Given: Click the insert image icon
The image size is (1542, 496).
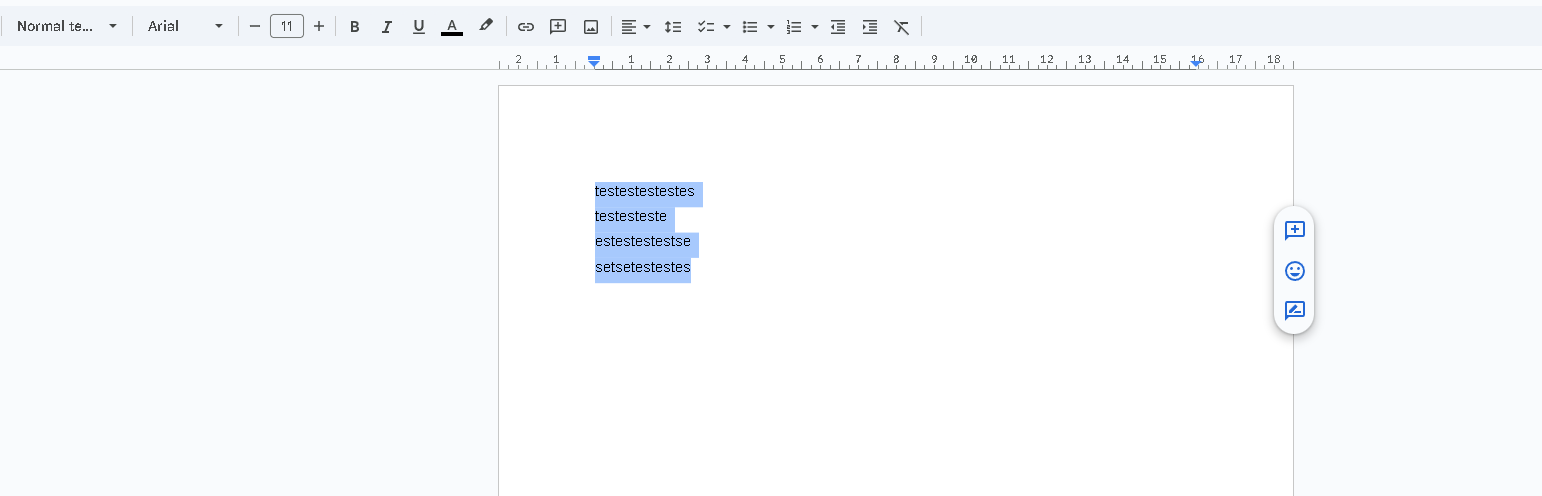Looking at the screenshot, I should 591,27.
